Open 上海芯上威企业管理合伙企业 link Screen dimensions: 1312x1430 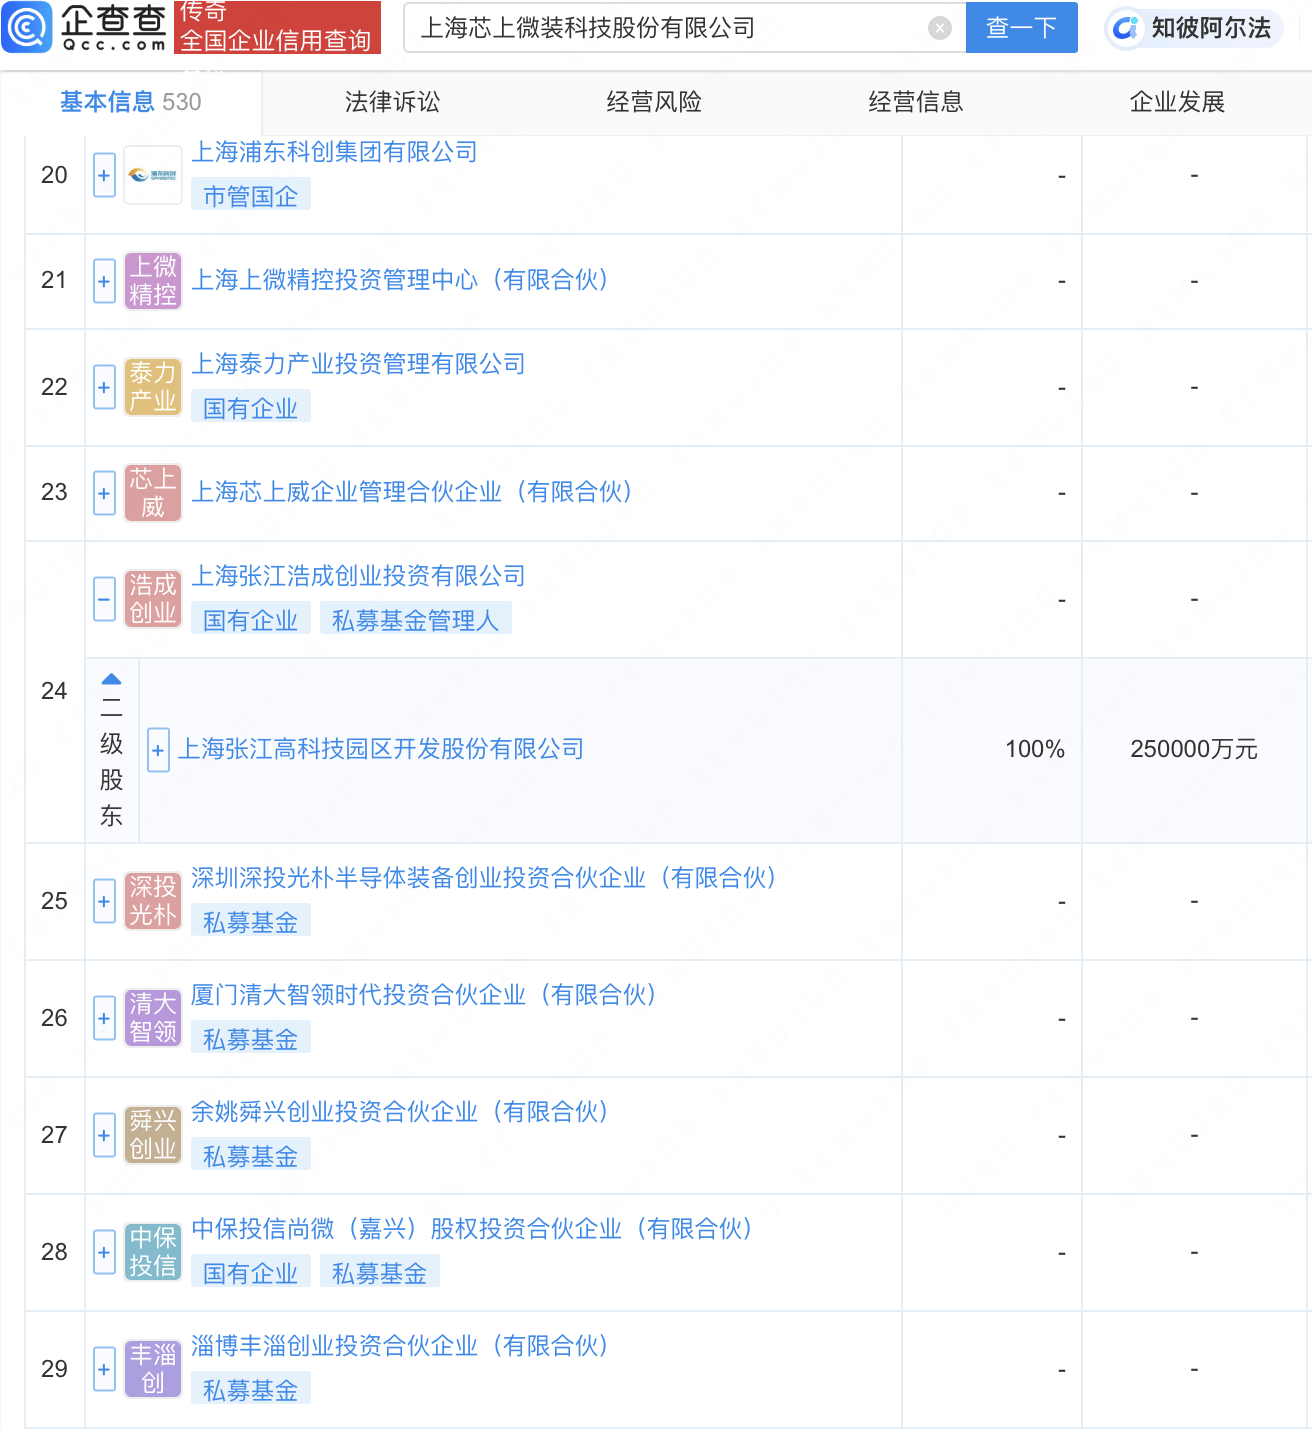click(x=412, y=492)
